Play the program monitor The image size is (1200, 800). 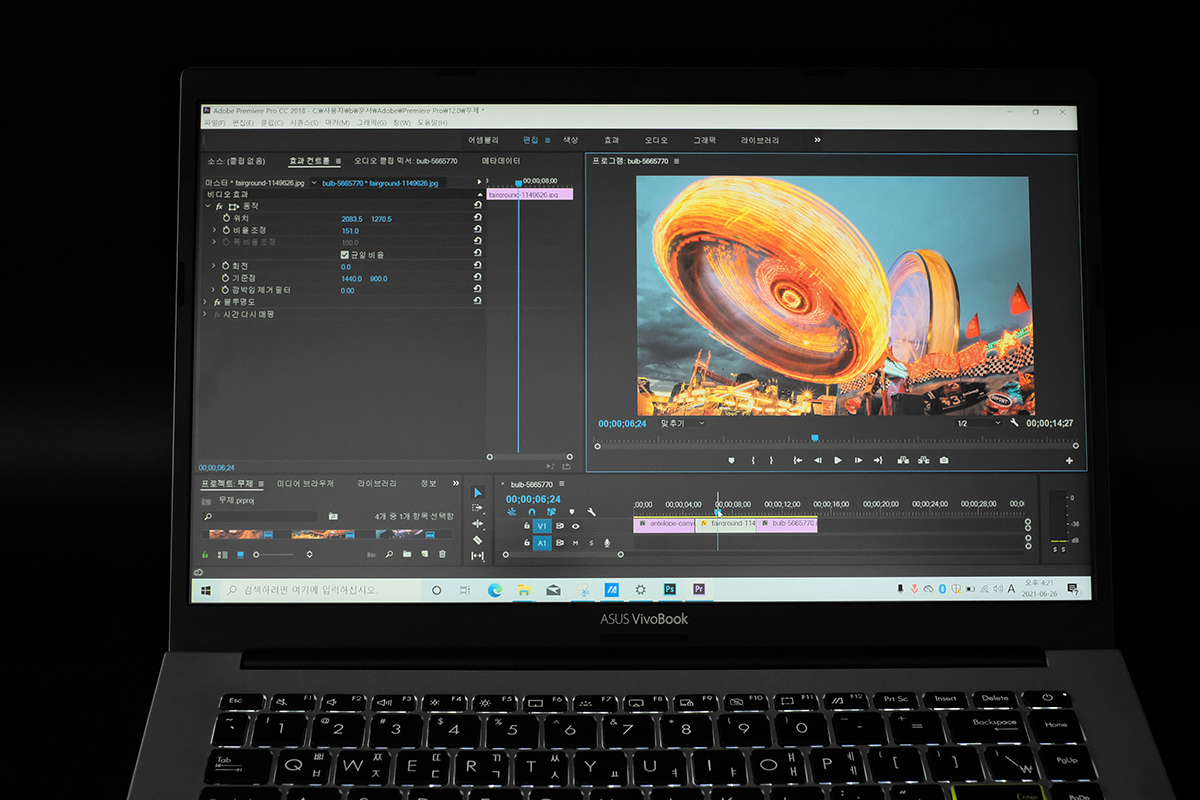pyautogui.click(x=838, y=460)
